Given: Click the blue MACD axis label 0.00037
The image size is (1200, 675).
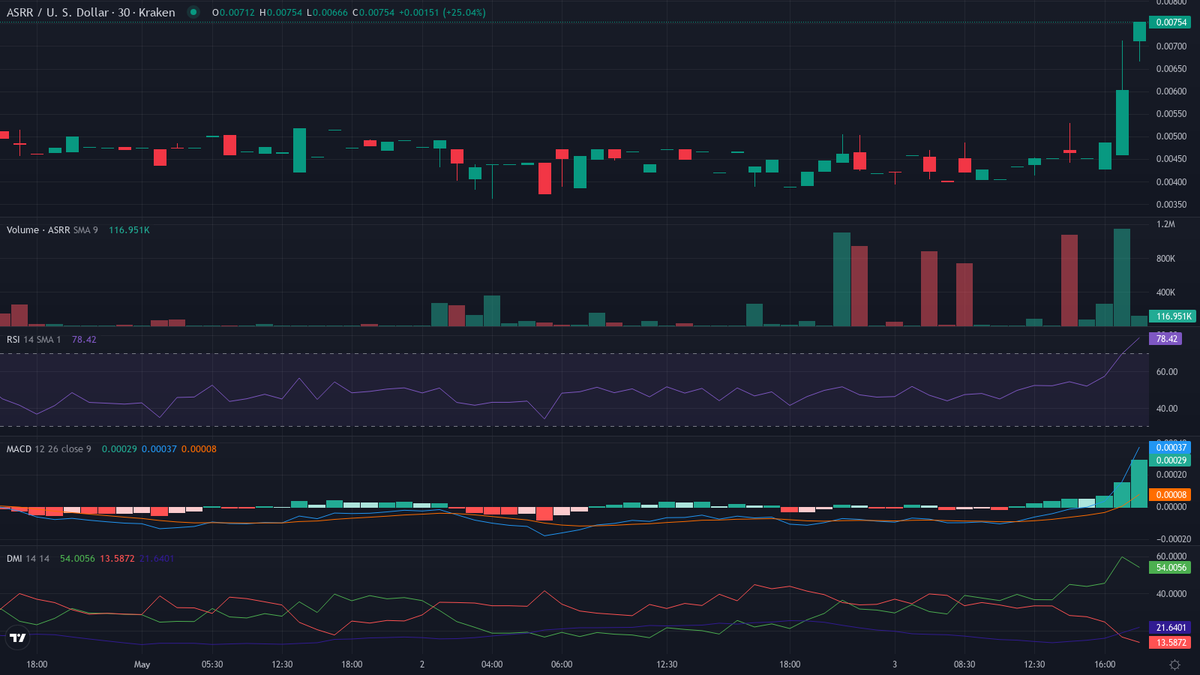Looking at the screenshot, I should (x=1172, y=447).
